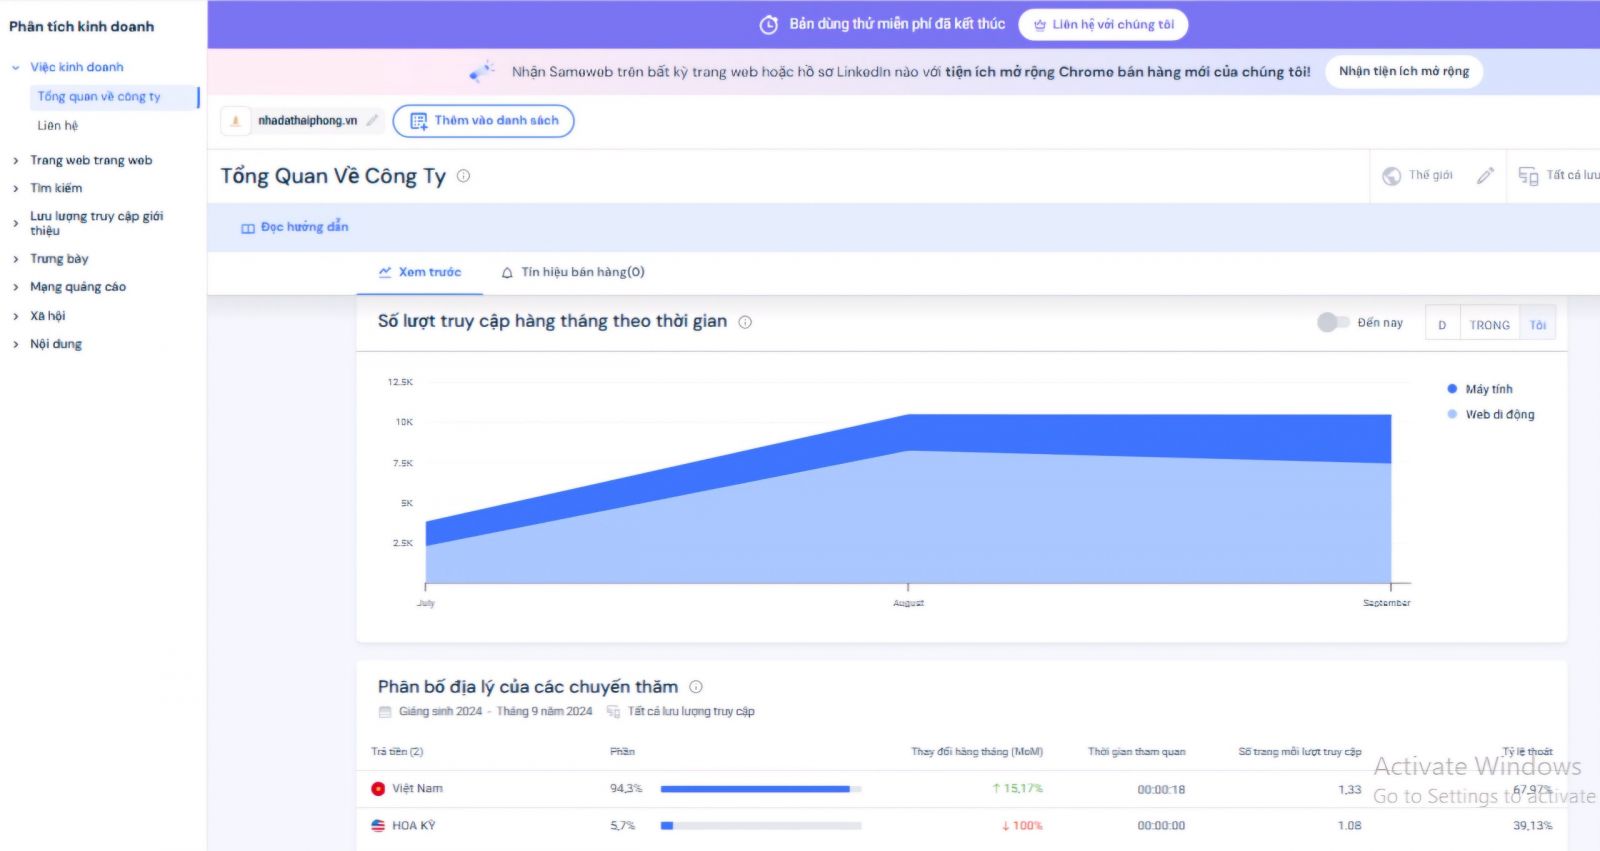Expand the Tìm kiếm sidebar section
1600x851 pixels.
(x=56, y=188)
